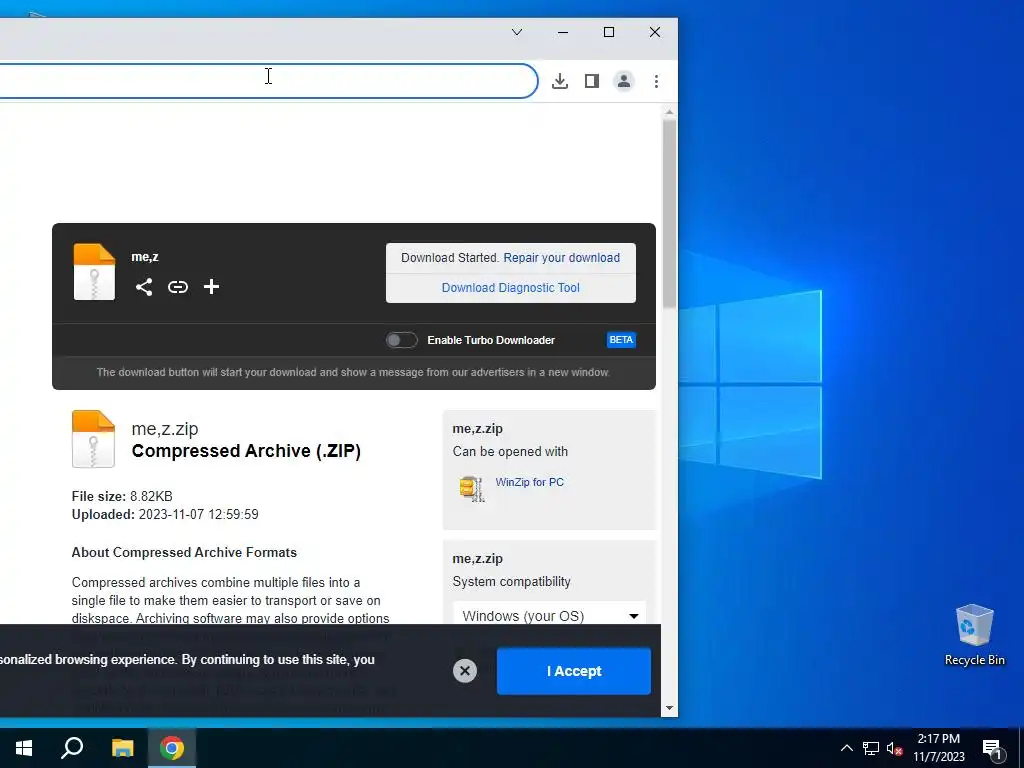Open File Explorer from taskbar
The width and height of the screenshot is (1024, 768).
coord(122,748)
